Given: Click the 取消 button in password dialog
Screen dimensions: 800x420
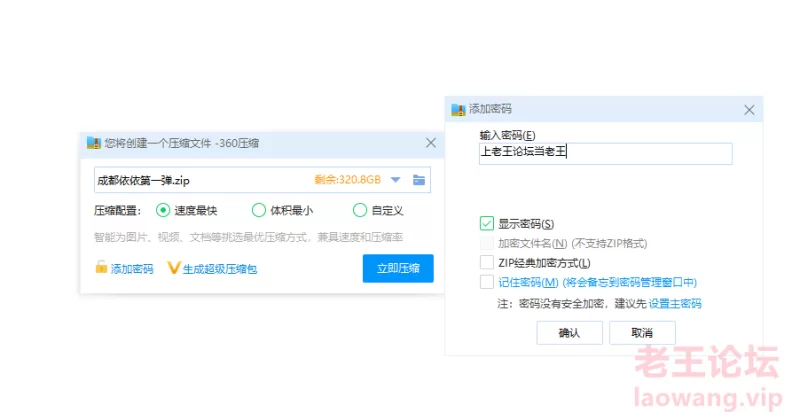Looking at the screenshot, I should coord(642,333).
